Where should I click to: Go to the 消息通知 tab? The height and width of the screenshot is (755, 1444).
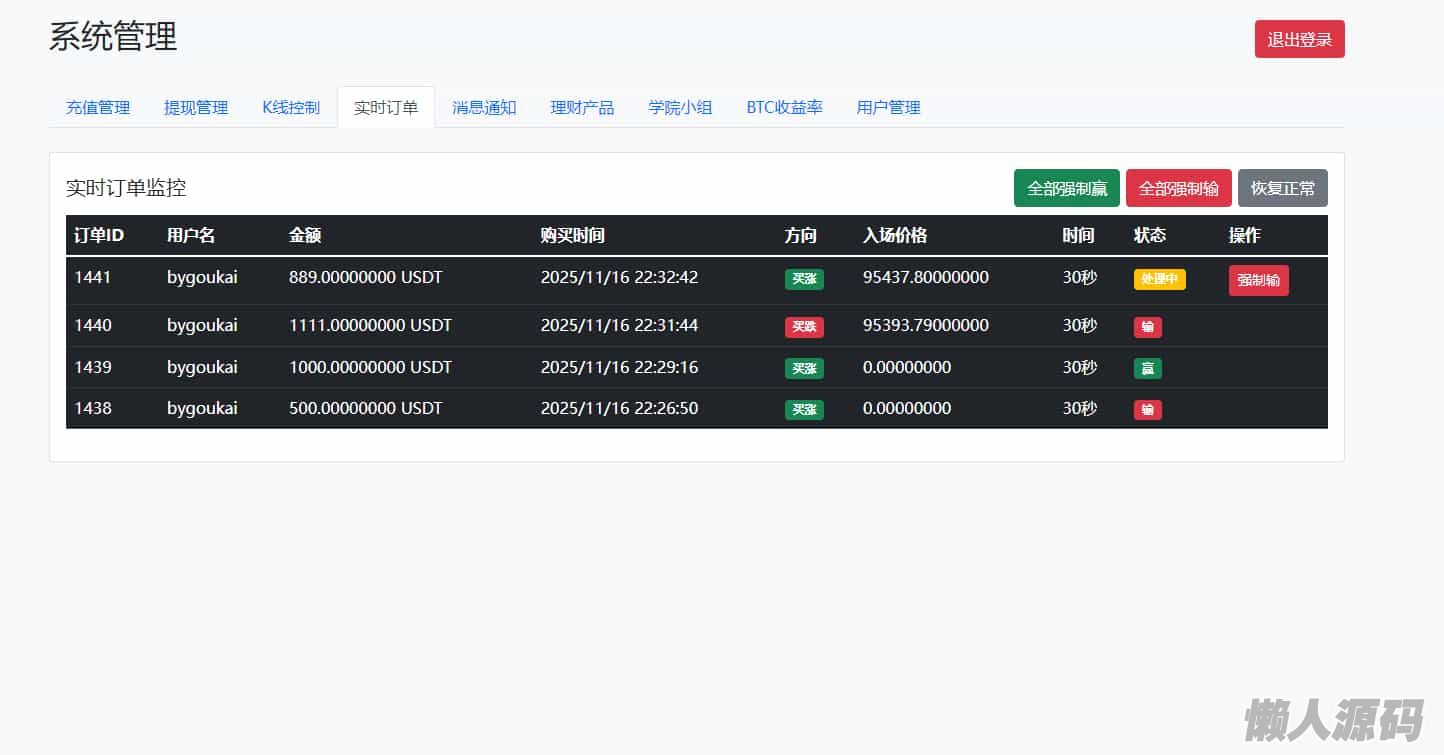tap(484, 108)
